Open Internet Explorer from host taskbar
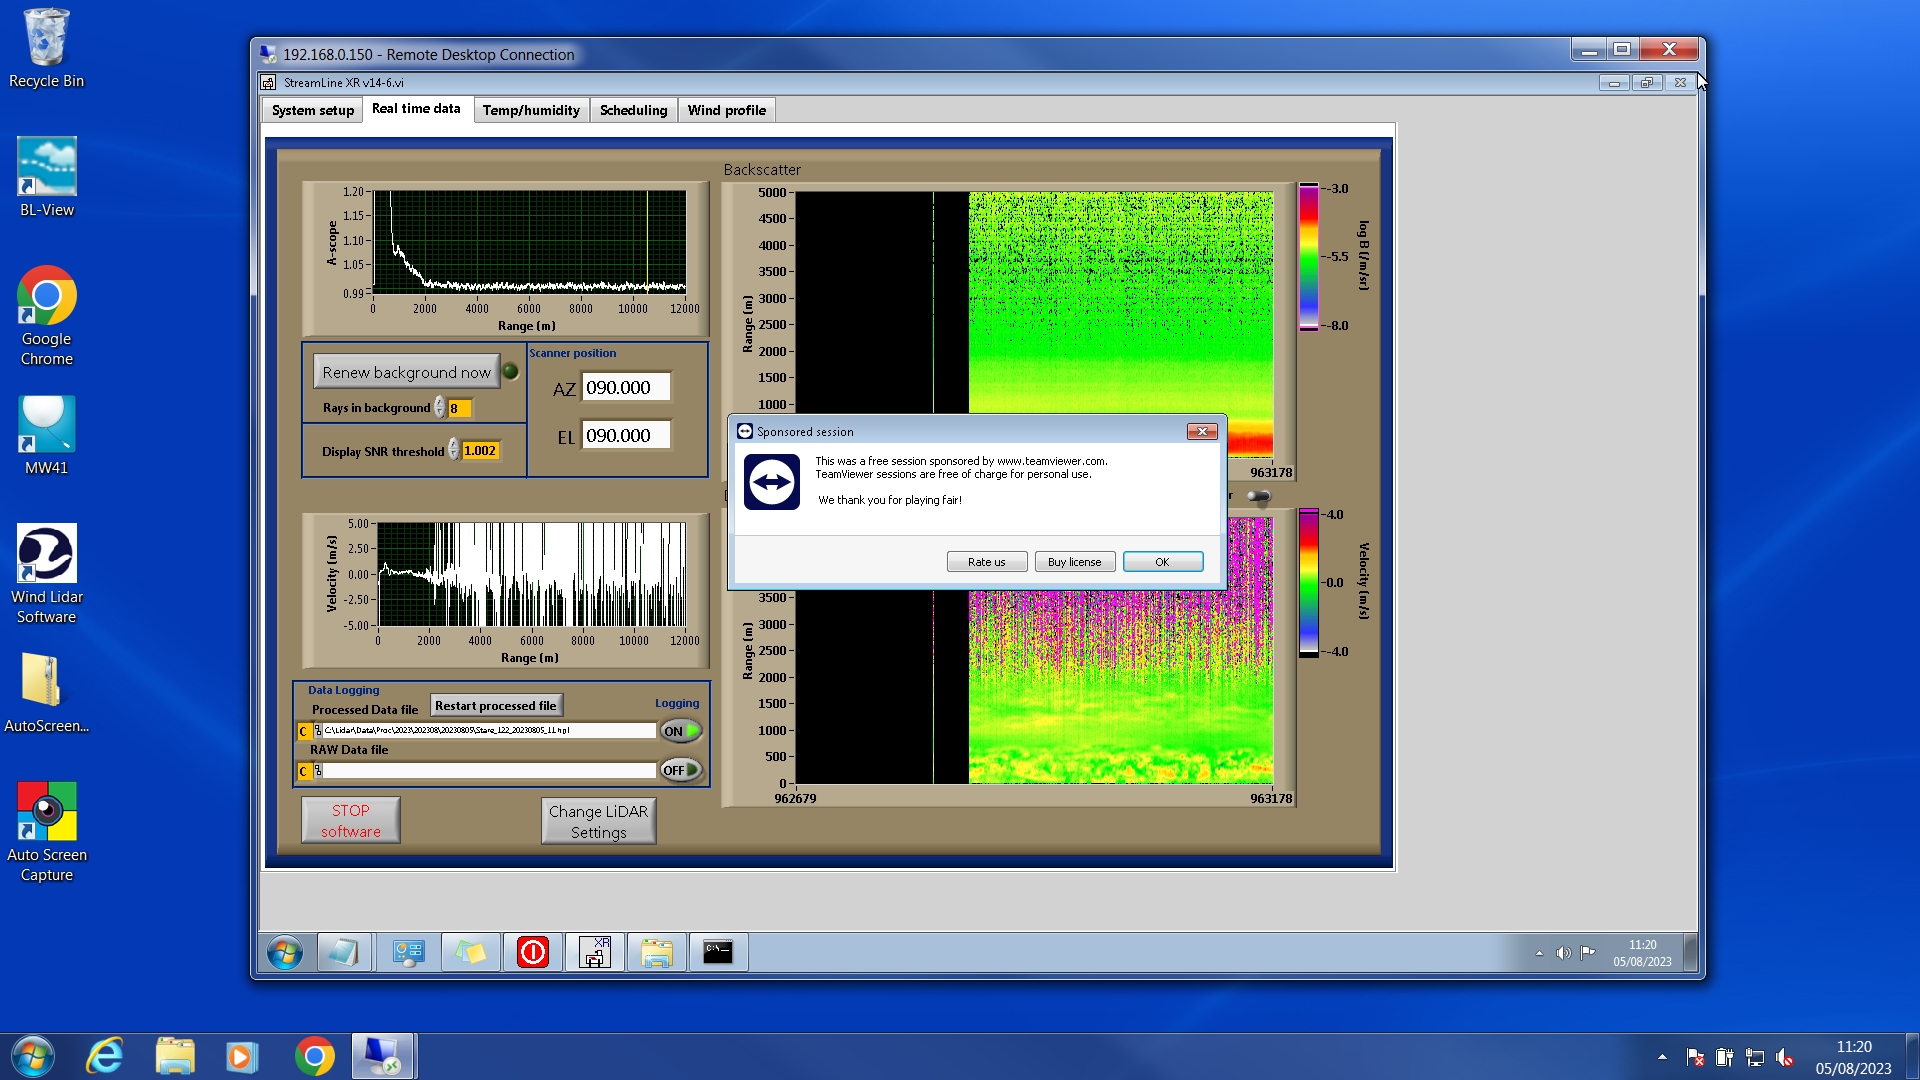This screenshot has height=1080, width=1920. pyautogui.click(x=105, y=1056)
